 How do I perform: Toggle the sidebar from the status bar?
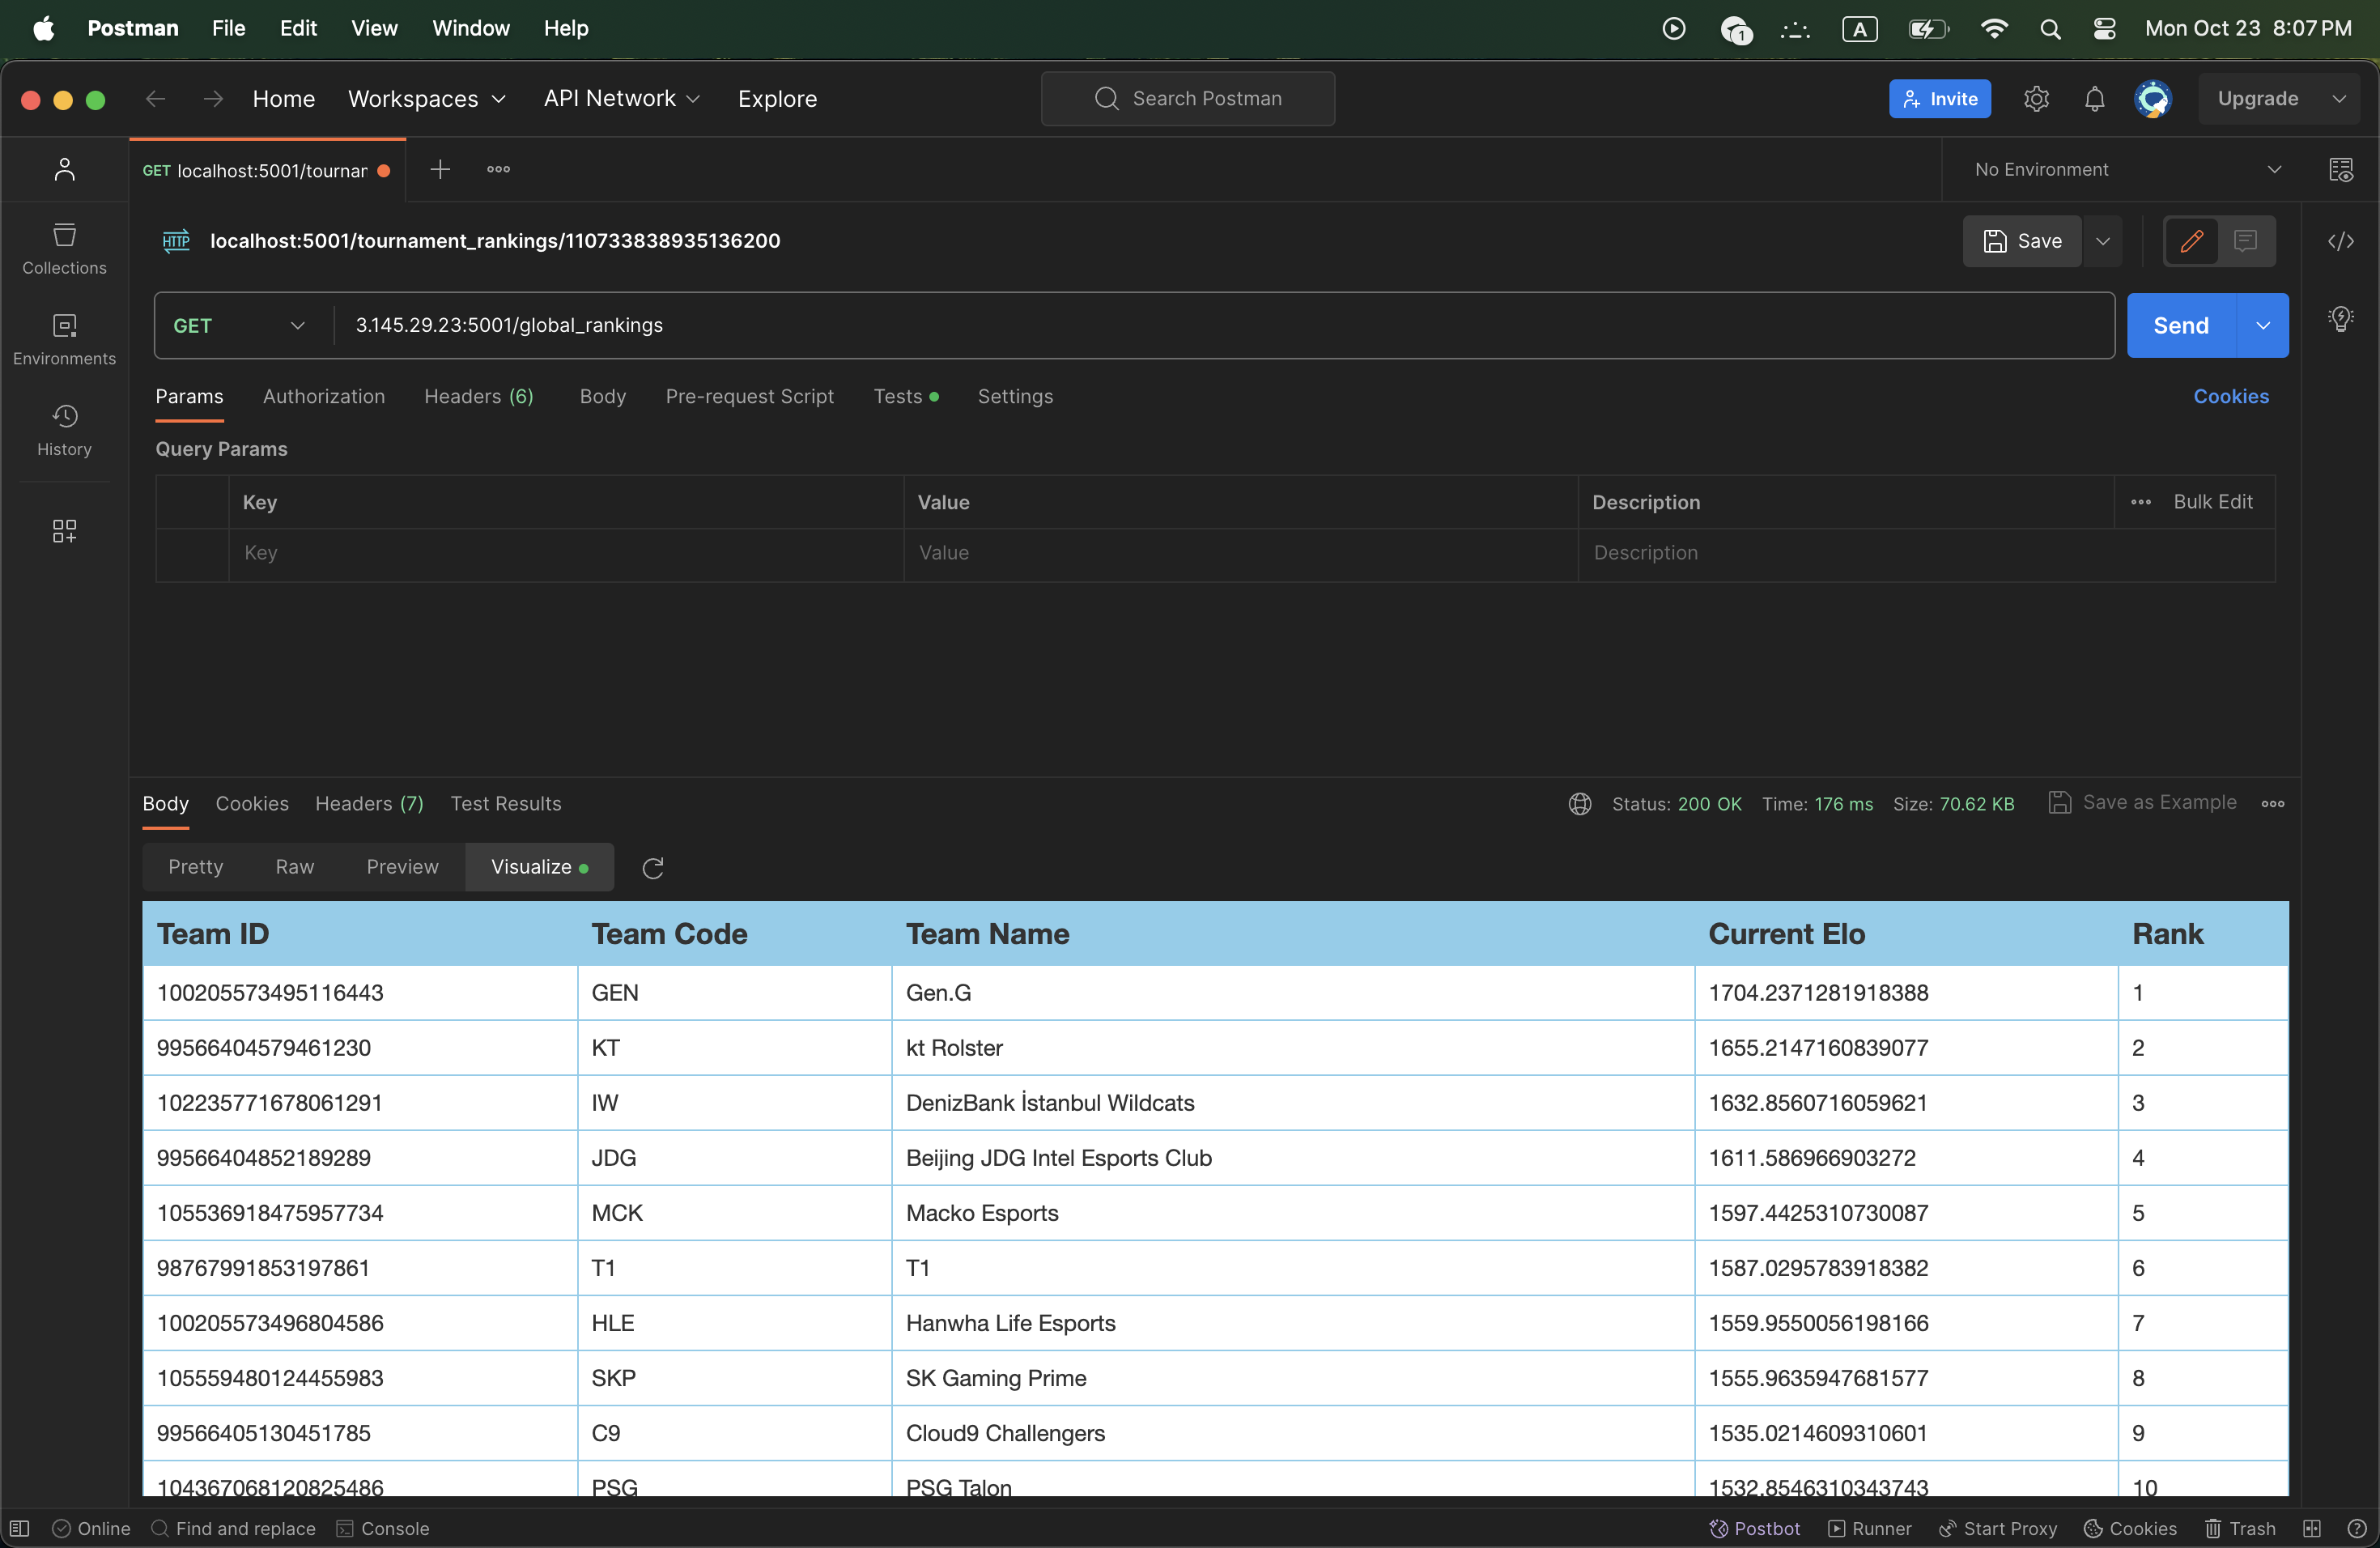20,1528
